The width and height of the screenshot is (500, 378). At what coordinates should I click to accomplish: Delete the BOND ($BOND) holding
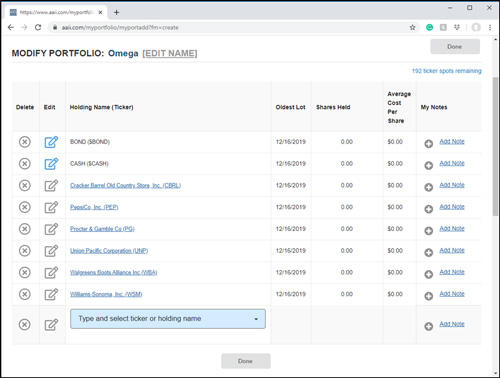coord(24,142)
